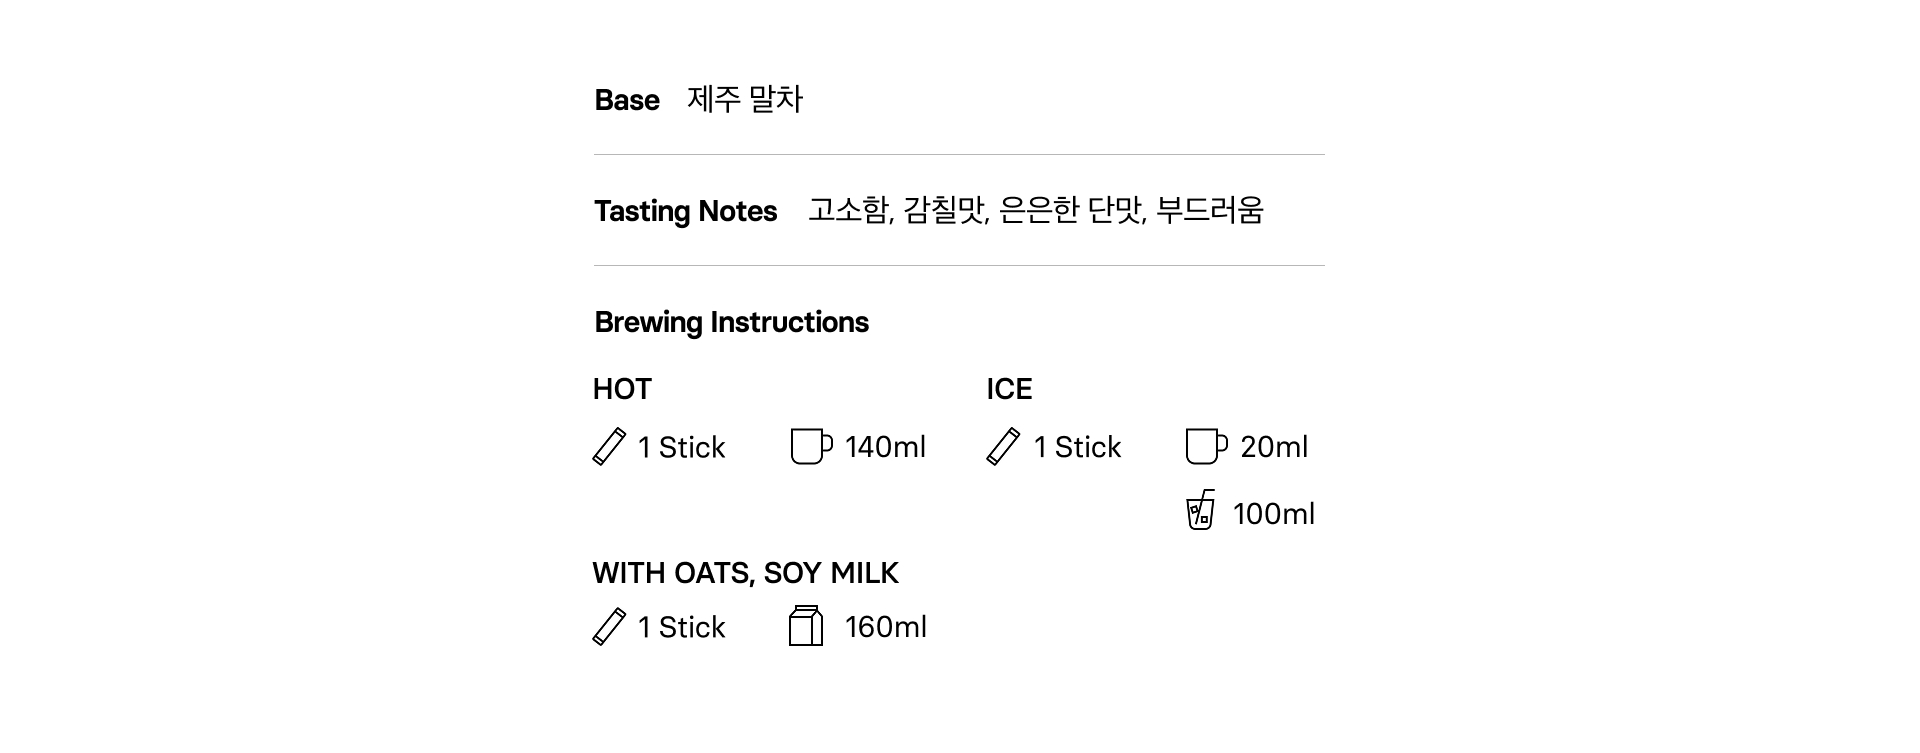Image resolution: width=1920 pixels, height=753 pixels.
Task: Click the 1 Stick text under HOT
Action: click(681, 447)
